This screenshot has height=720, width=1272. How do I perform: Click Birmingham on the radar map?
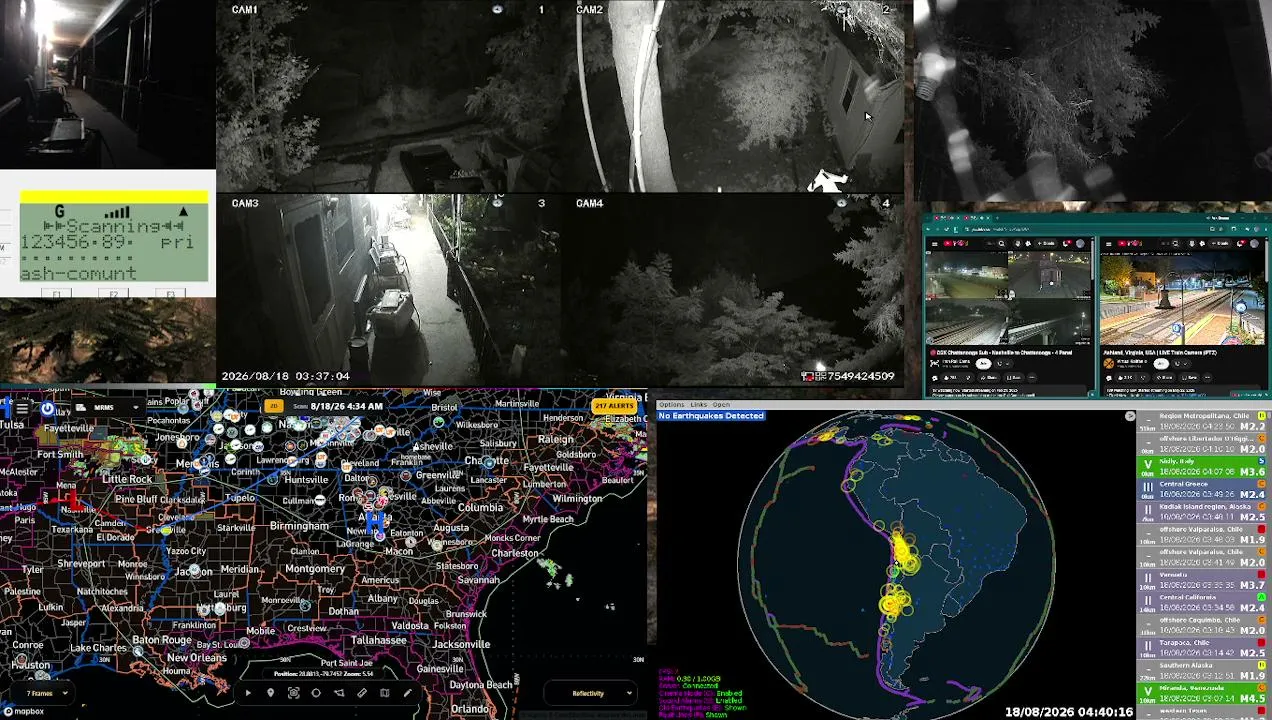coord(298,525)
